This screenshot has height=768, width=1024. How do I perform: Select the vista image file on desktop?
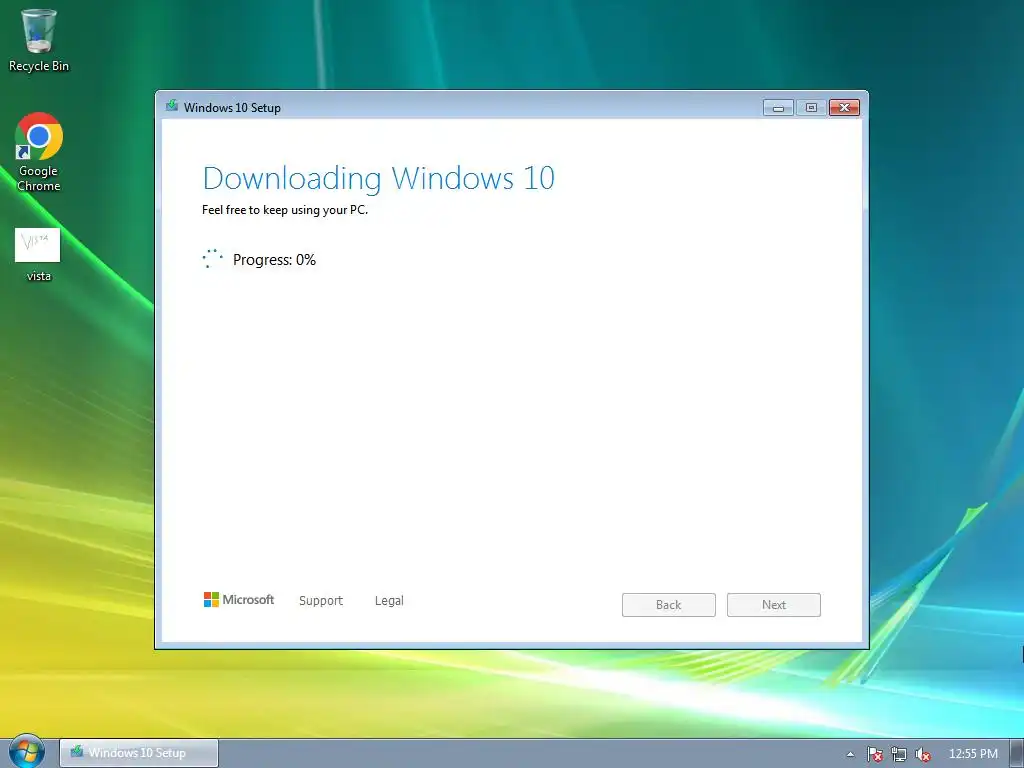(x=38, y=255)
